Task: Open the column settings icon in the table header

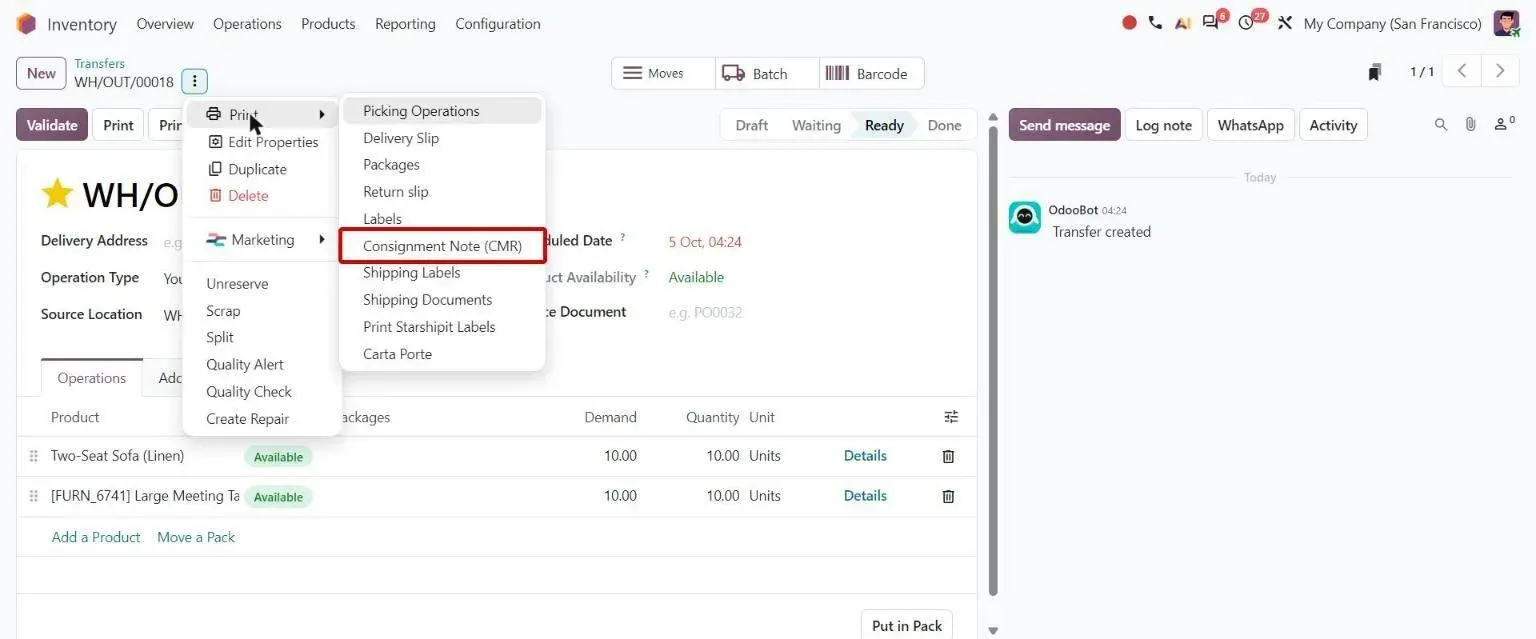Action: pos(951,417)
